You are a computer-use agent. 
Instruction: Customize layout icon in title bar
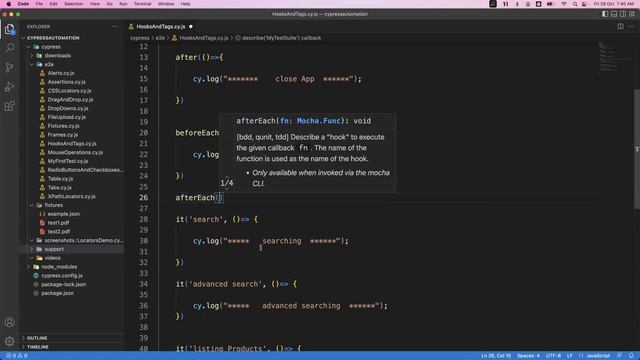[632, 14]
